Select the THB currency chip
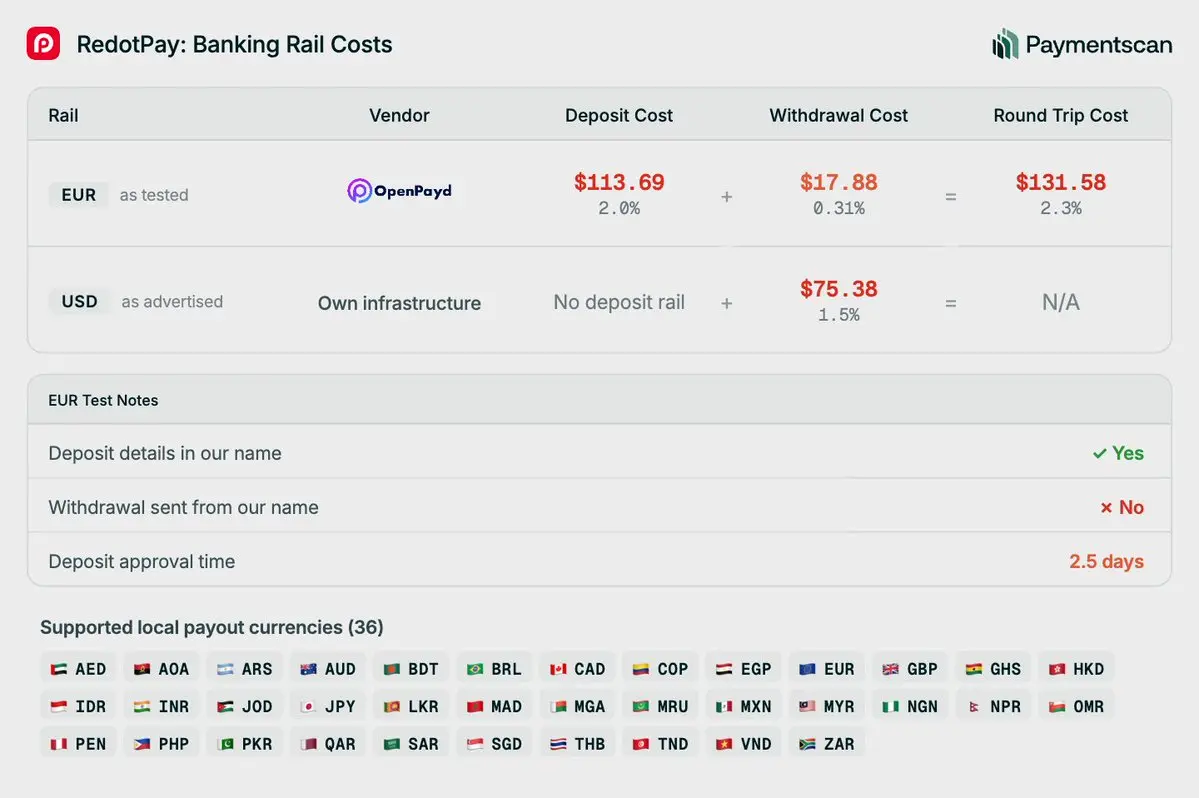 [x=577, y=744]
